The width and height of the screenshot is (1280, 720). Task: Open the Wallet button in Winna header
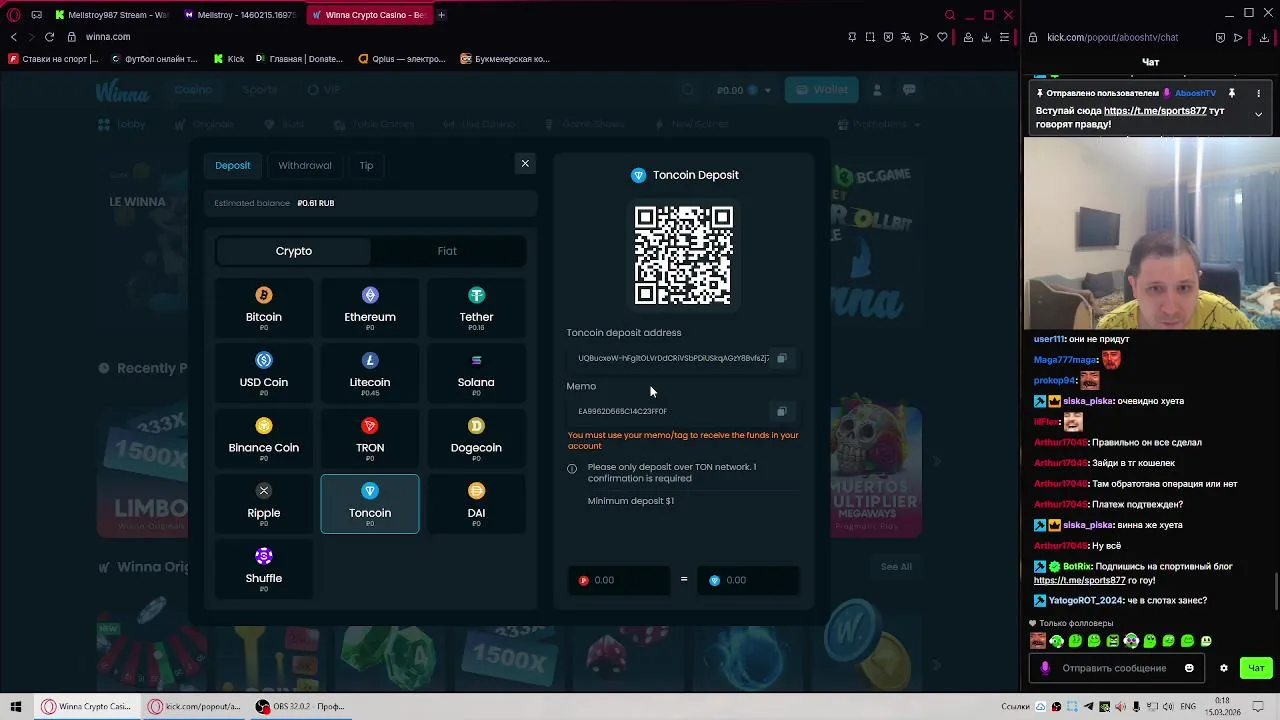click(822, 90)
